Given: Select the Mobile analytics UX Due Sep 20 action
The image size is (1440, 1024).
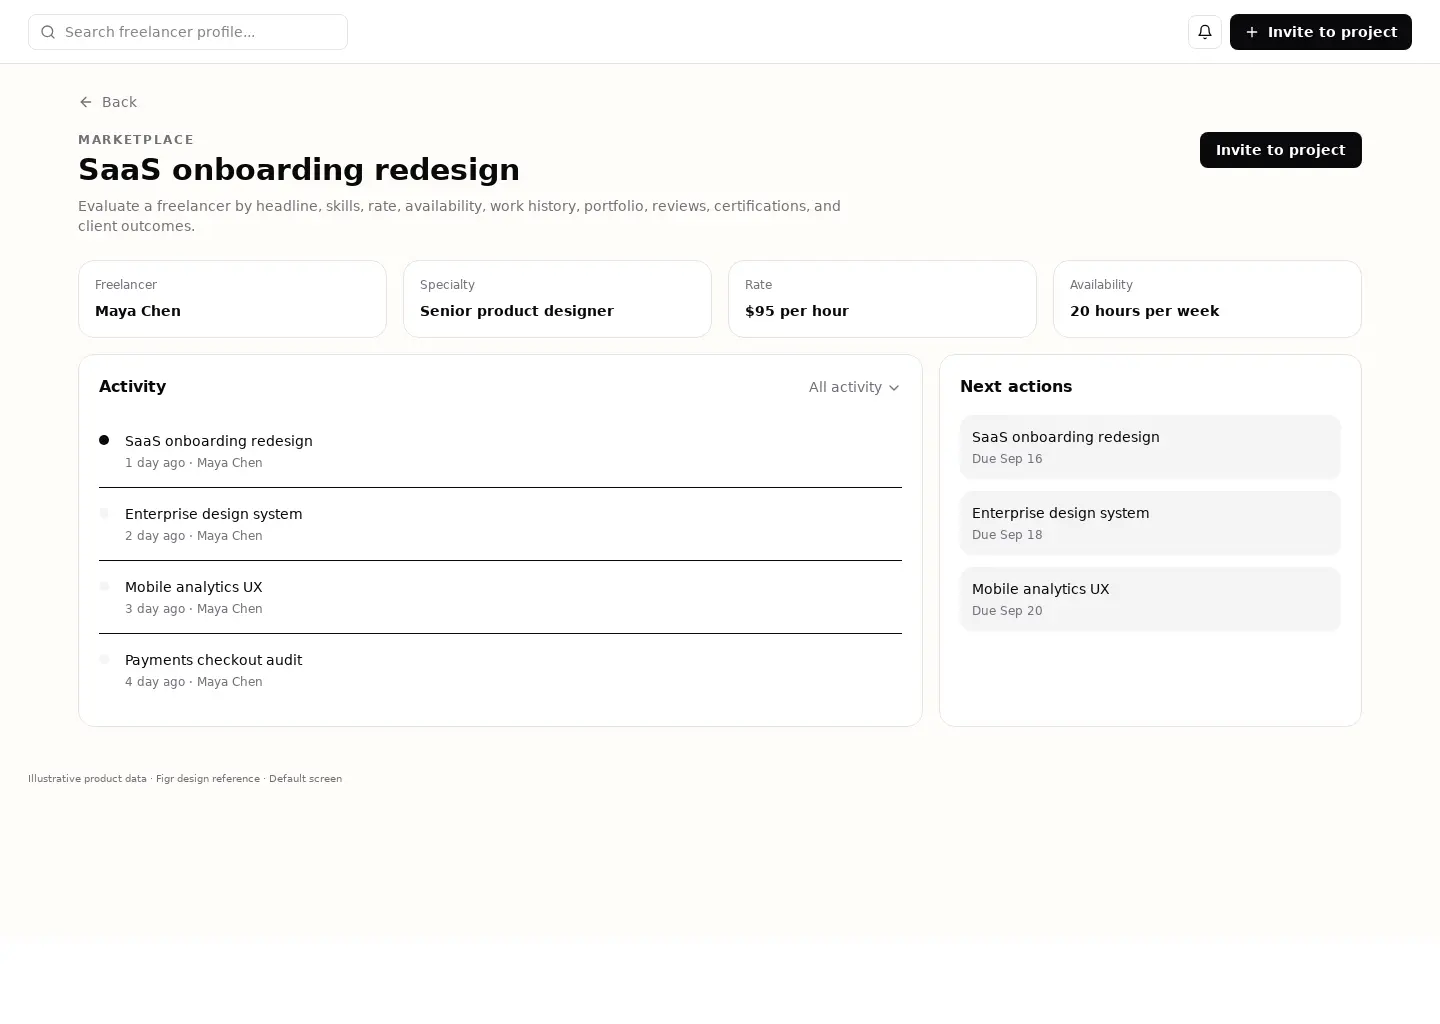Looking at the screenshot, I should [1150, 599].
